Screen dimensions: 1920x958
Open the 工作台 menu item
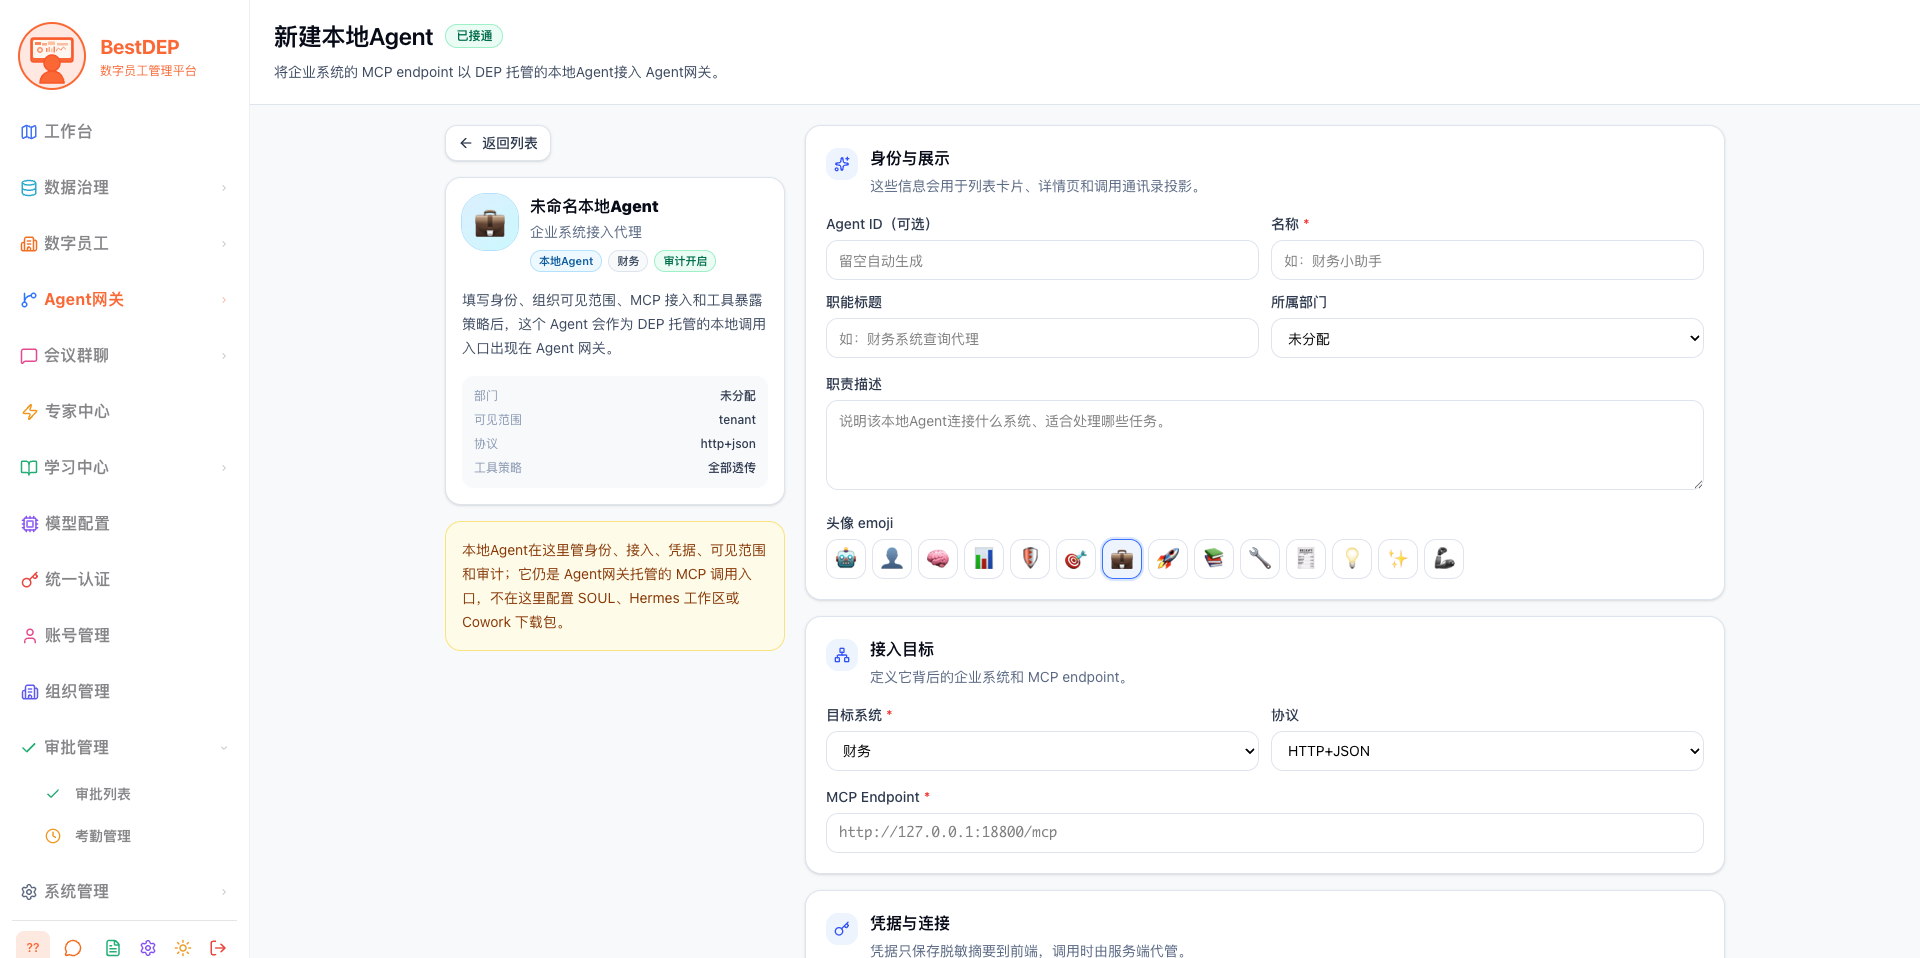124,131
